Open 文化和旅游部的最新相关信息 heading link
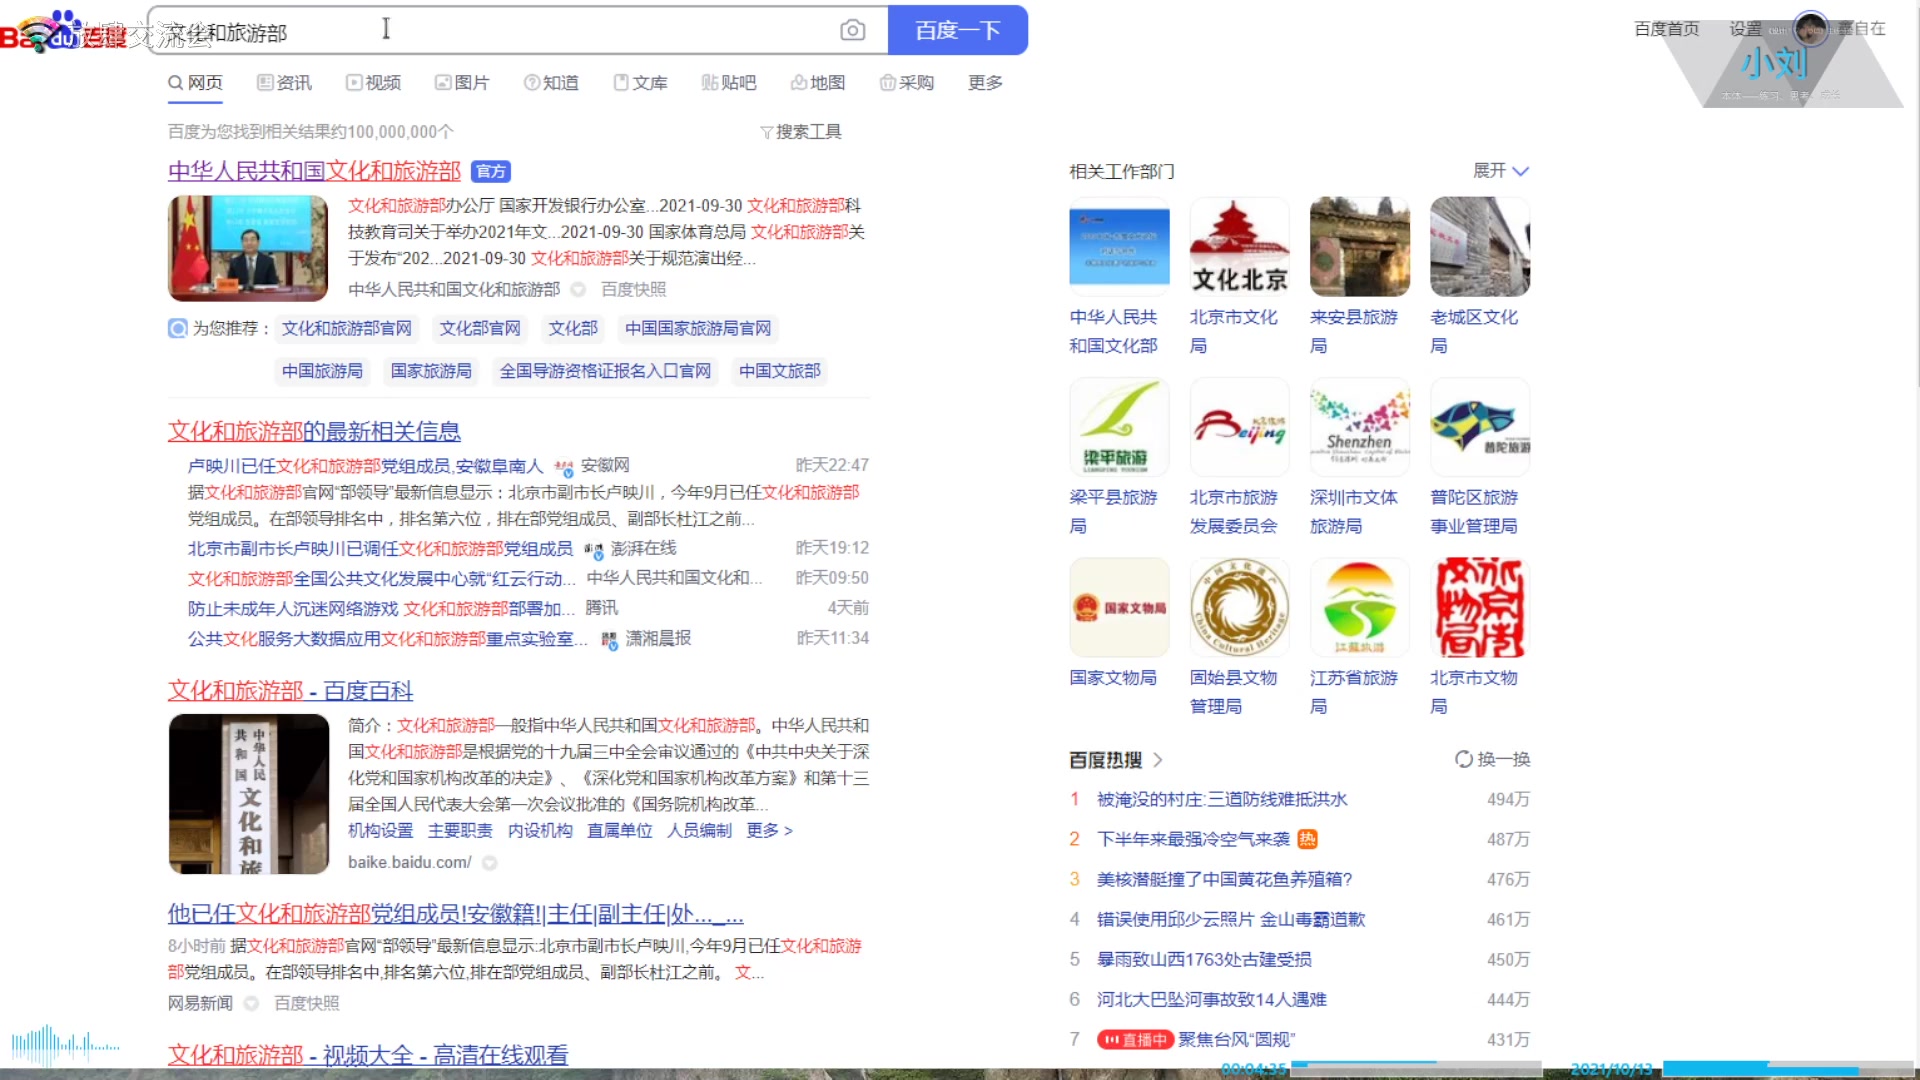This screenshot has height=1080, width=1920. pos(314,431)
